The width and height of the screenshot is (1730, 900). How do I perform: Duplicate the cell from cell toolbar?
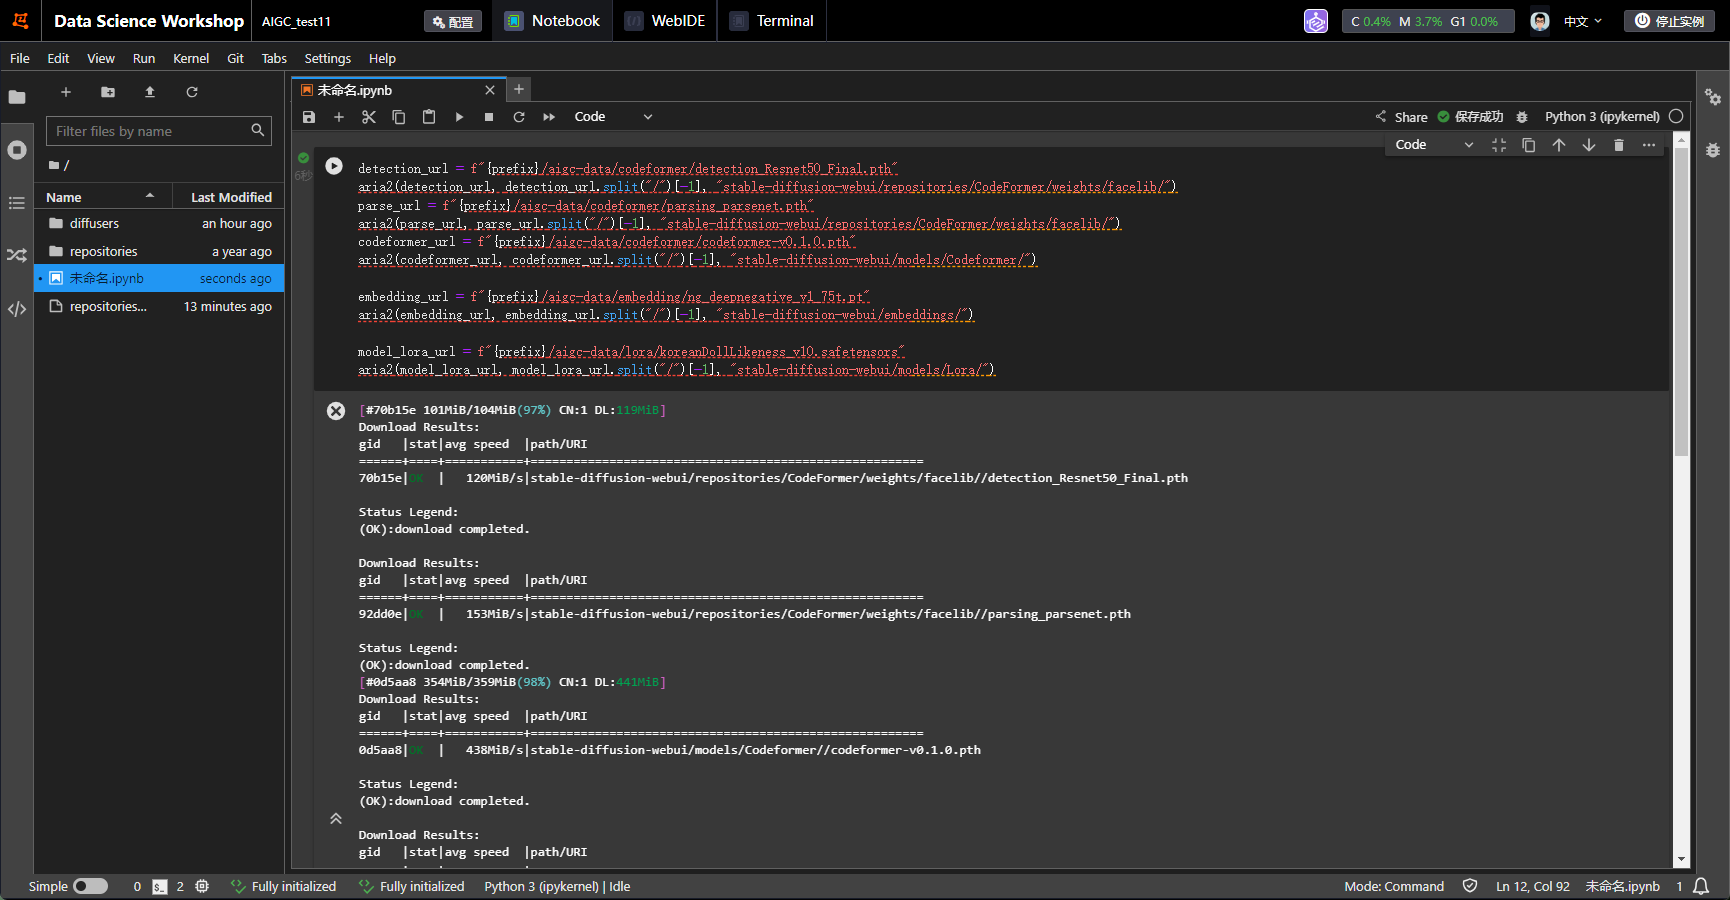point(1529,145)
